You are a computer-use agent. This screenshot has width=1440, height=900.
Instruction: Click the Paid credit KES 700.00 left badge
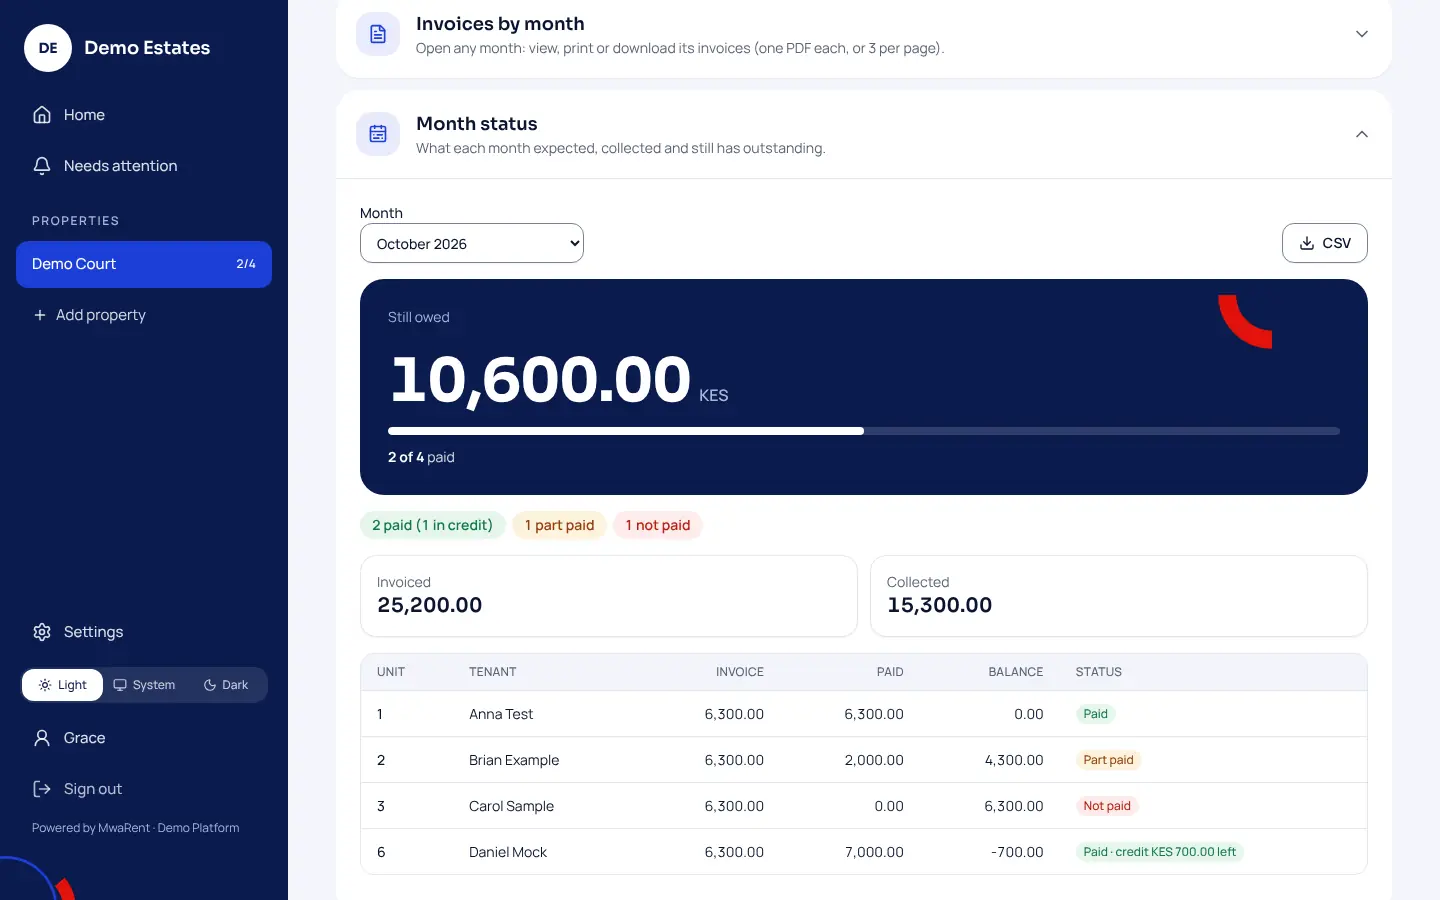tap(1160, 852)
